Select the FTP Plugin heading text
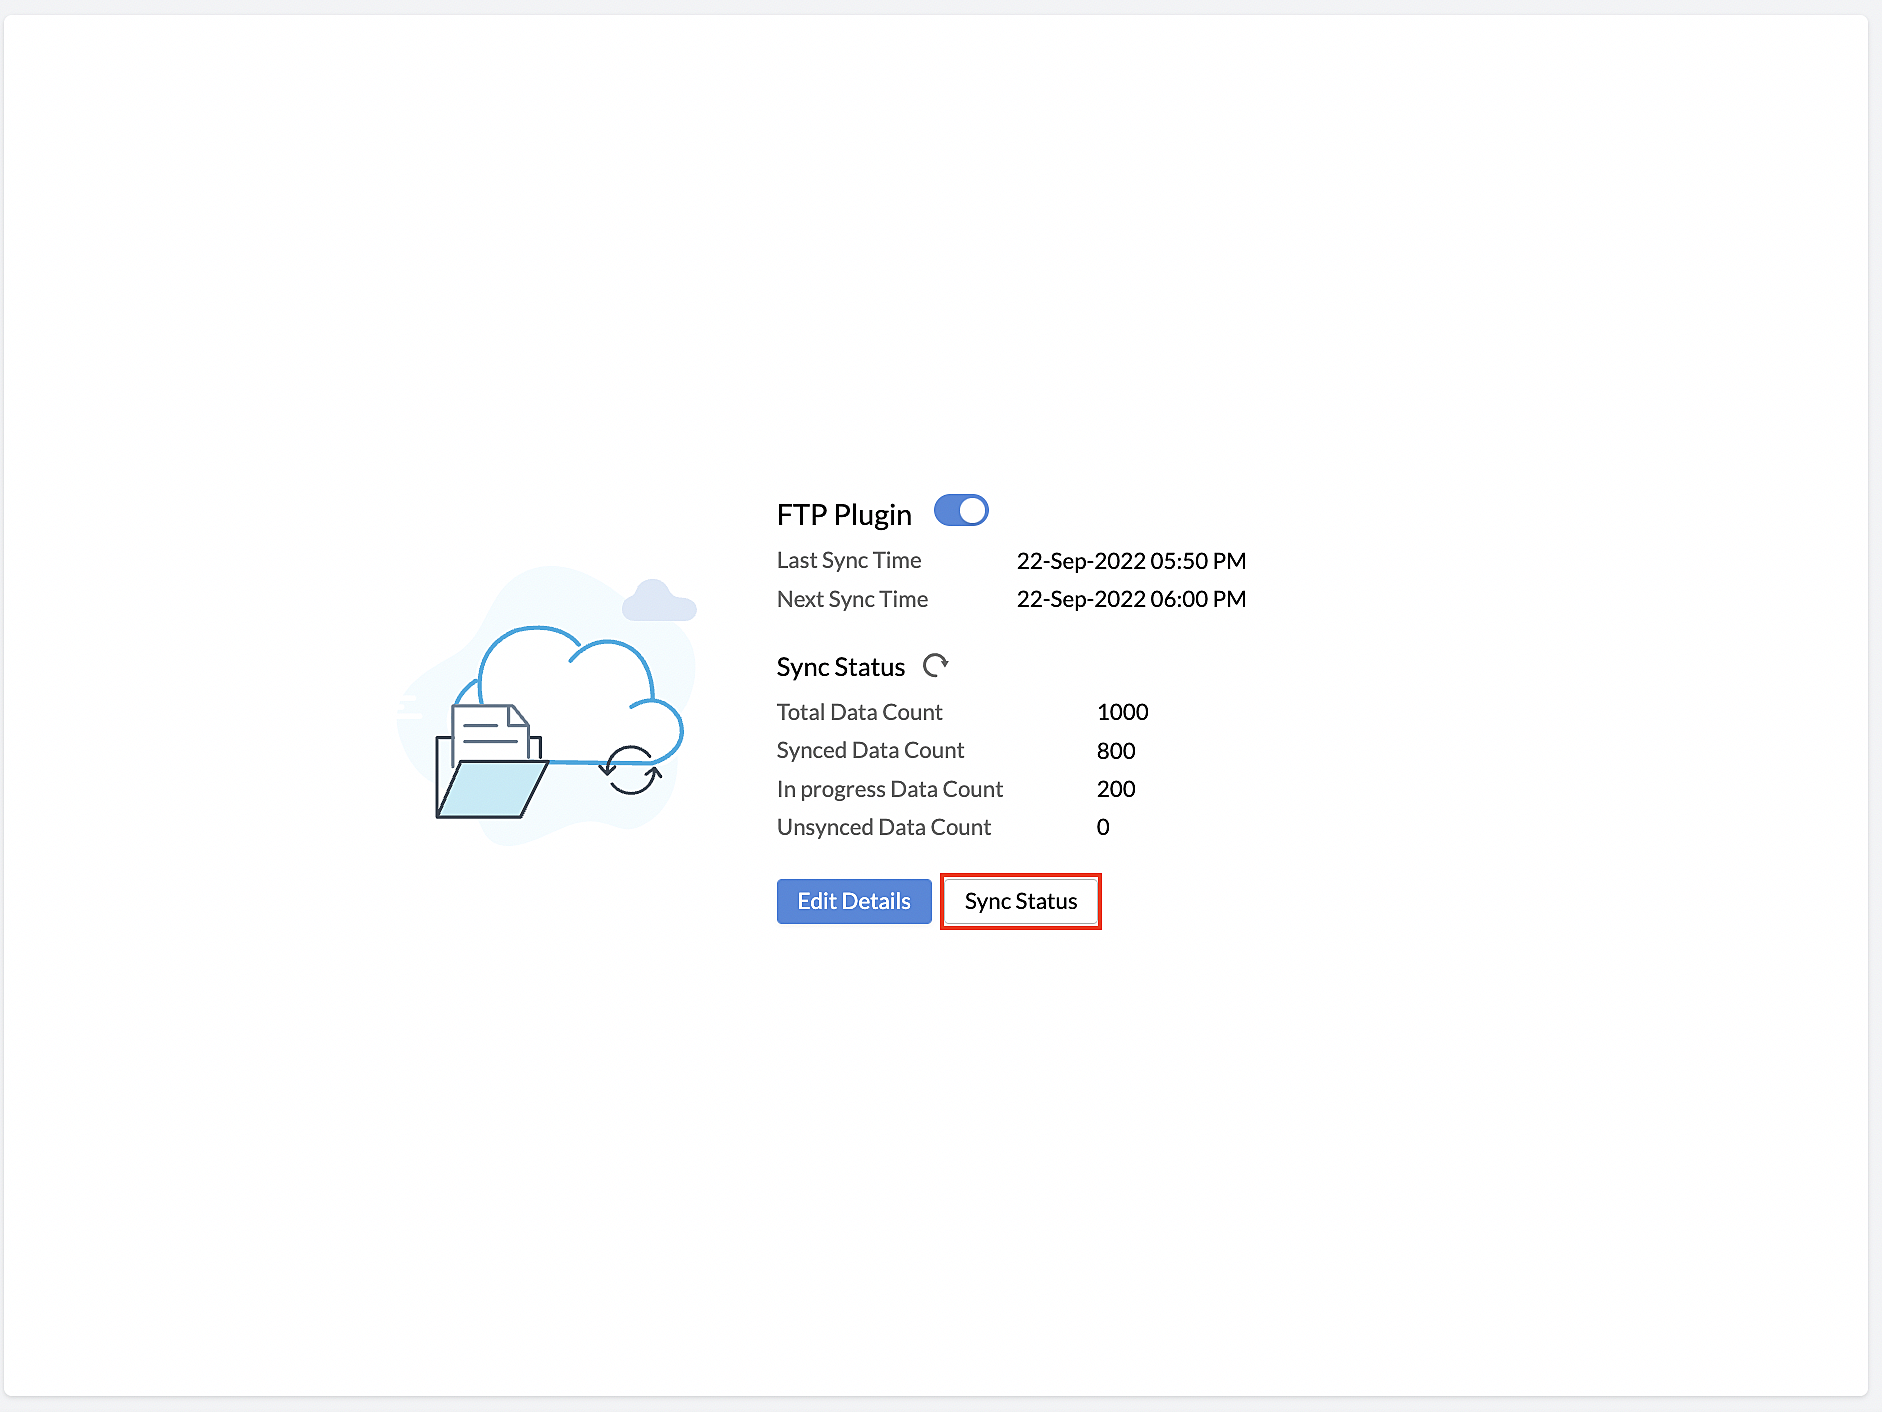Viewport: 1882px width, 1412px height. (x=844, y=514)
